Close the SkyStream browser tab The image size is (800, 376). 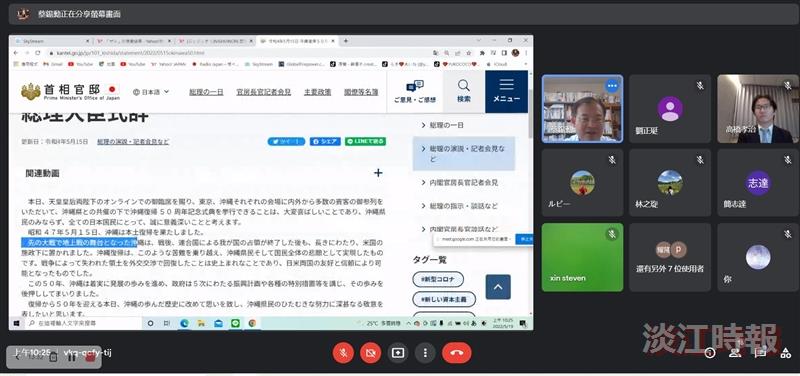pos(87,40)
